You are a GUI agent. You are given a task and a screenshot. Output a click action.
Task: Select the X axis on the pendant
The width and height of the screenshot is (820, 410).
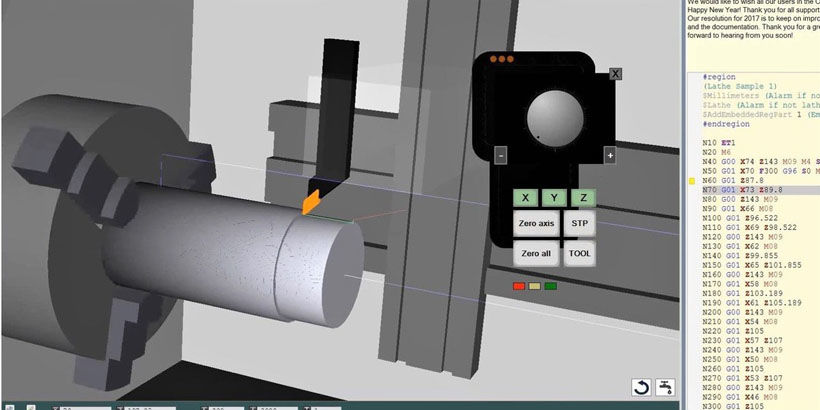(x=525, y=198)
